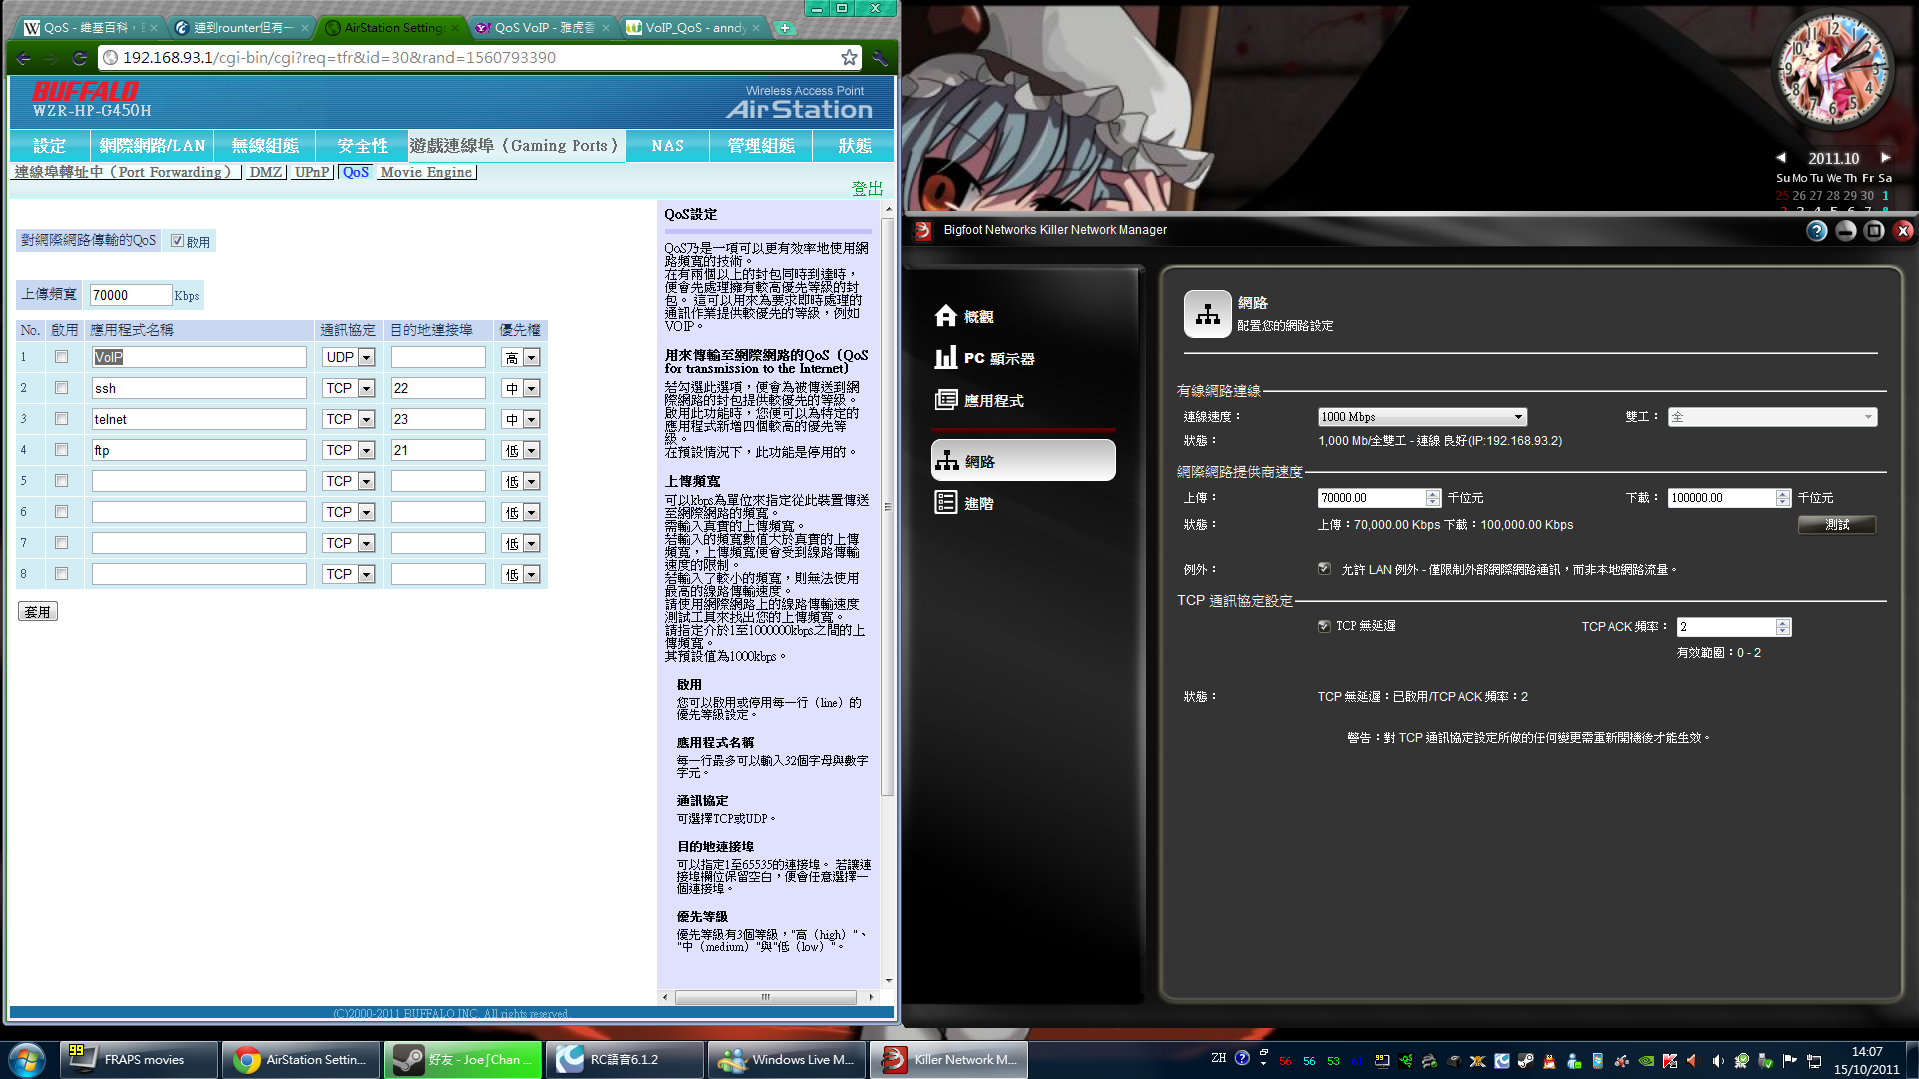Open the 應用程式 applications section
Viewport: 1919px width, 1079px height.
[979, 401]
